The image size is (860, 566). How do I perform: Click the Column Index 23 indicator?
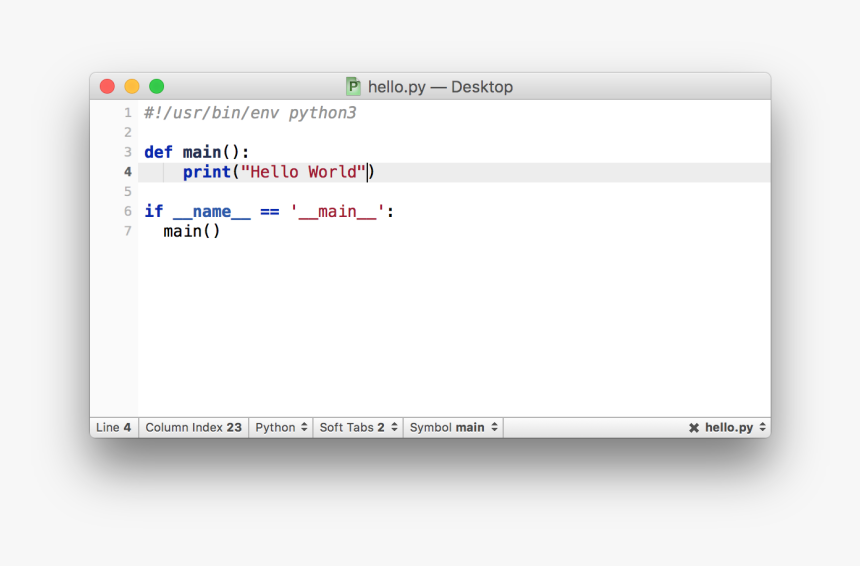coord(193,427)
